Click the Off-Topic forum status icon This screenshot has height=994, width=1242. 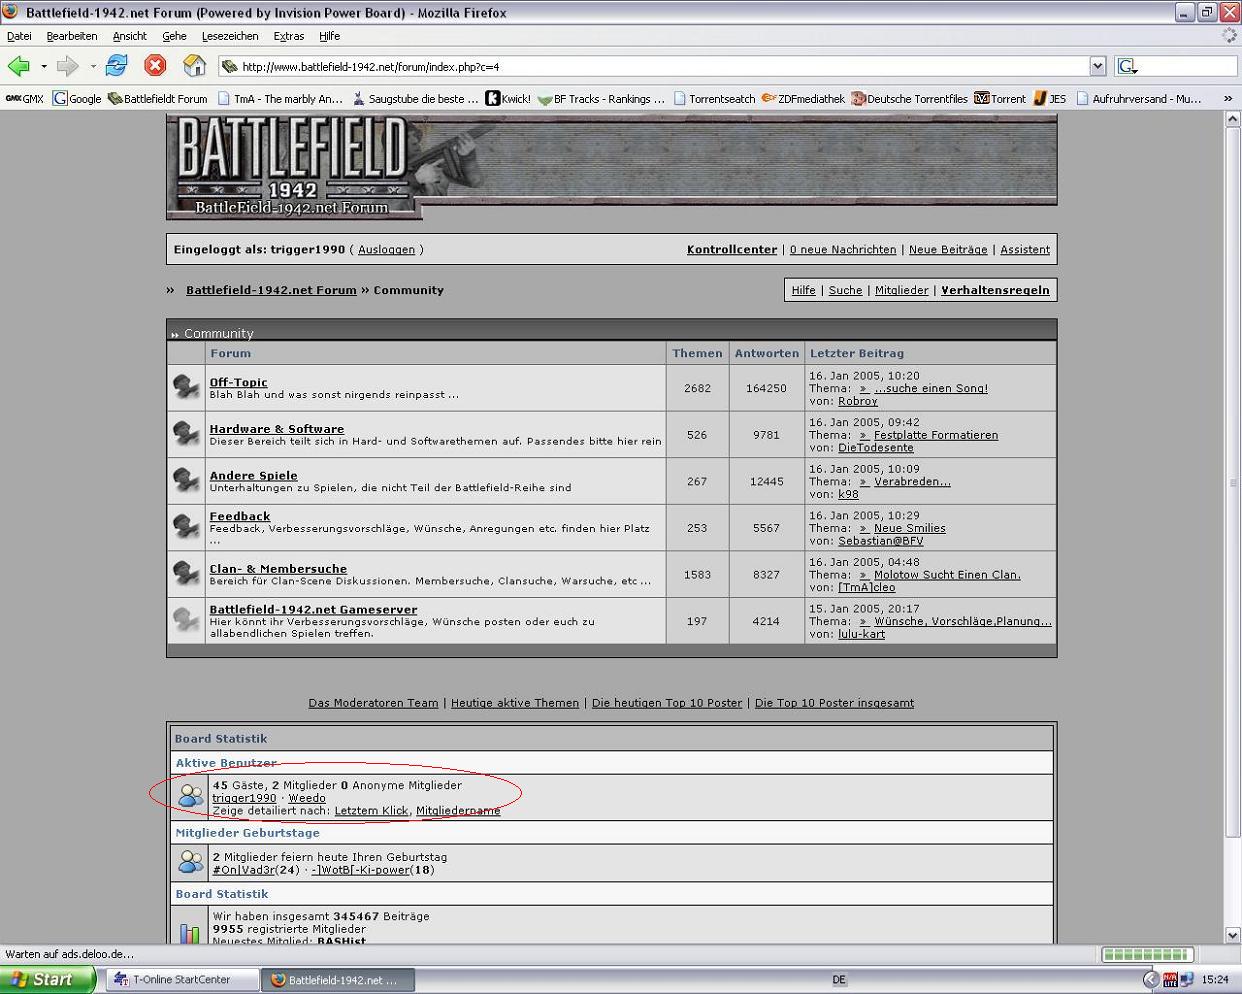coord(186,388)
